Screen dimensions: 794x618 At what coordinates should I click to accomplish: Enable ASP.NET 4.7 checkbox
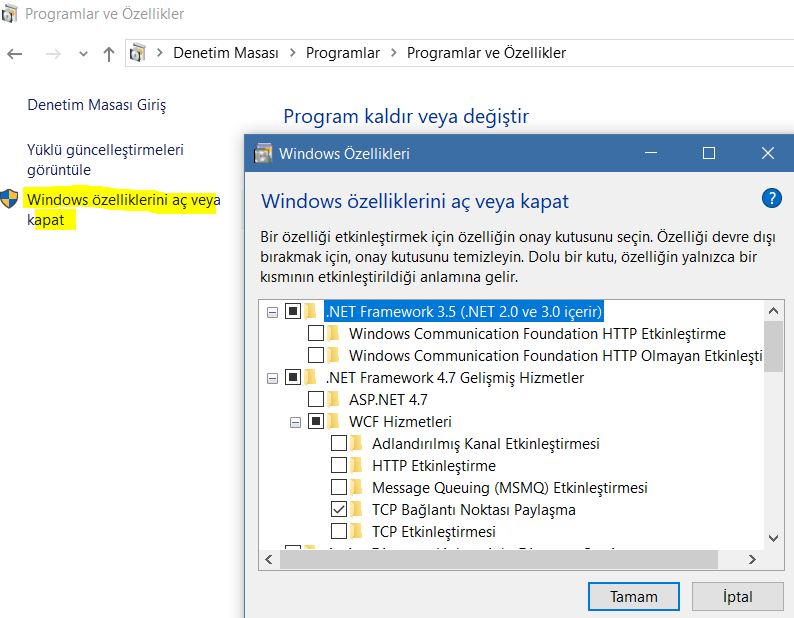pos(316,399)
